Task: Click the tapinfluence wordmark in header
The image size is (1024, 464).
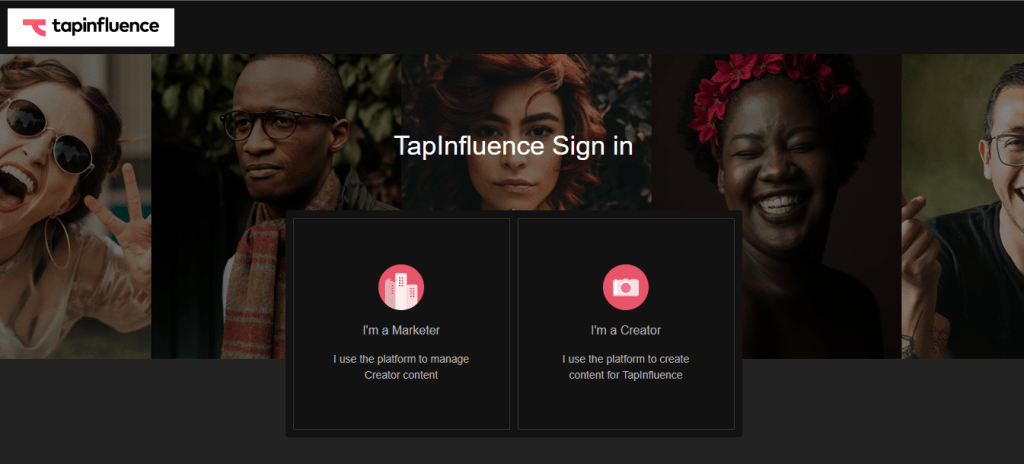Action: point(105,26)
